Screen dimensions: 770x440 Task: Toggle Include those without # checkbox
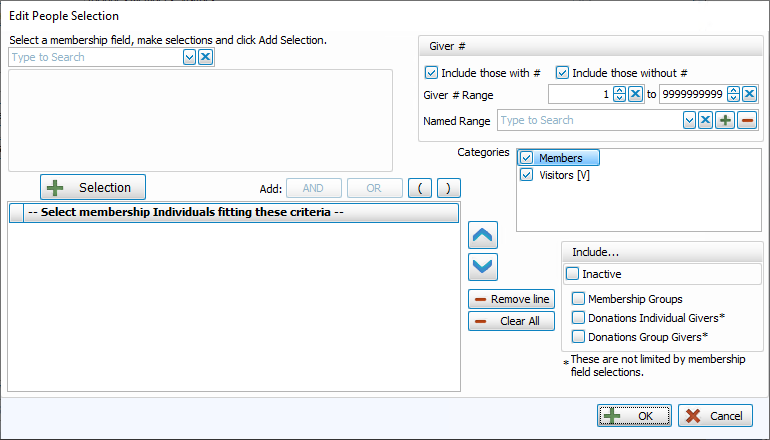(562, 73)
